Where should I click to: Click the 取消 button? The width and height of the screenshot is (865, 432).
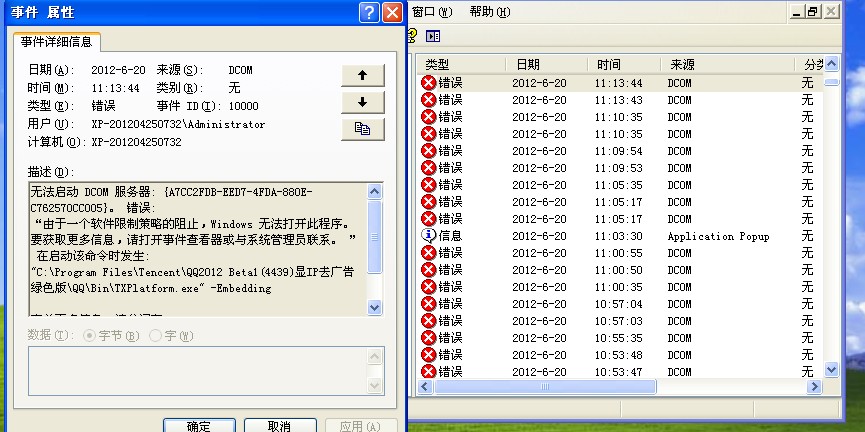click(x=280, y=426)
